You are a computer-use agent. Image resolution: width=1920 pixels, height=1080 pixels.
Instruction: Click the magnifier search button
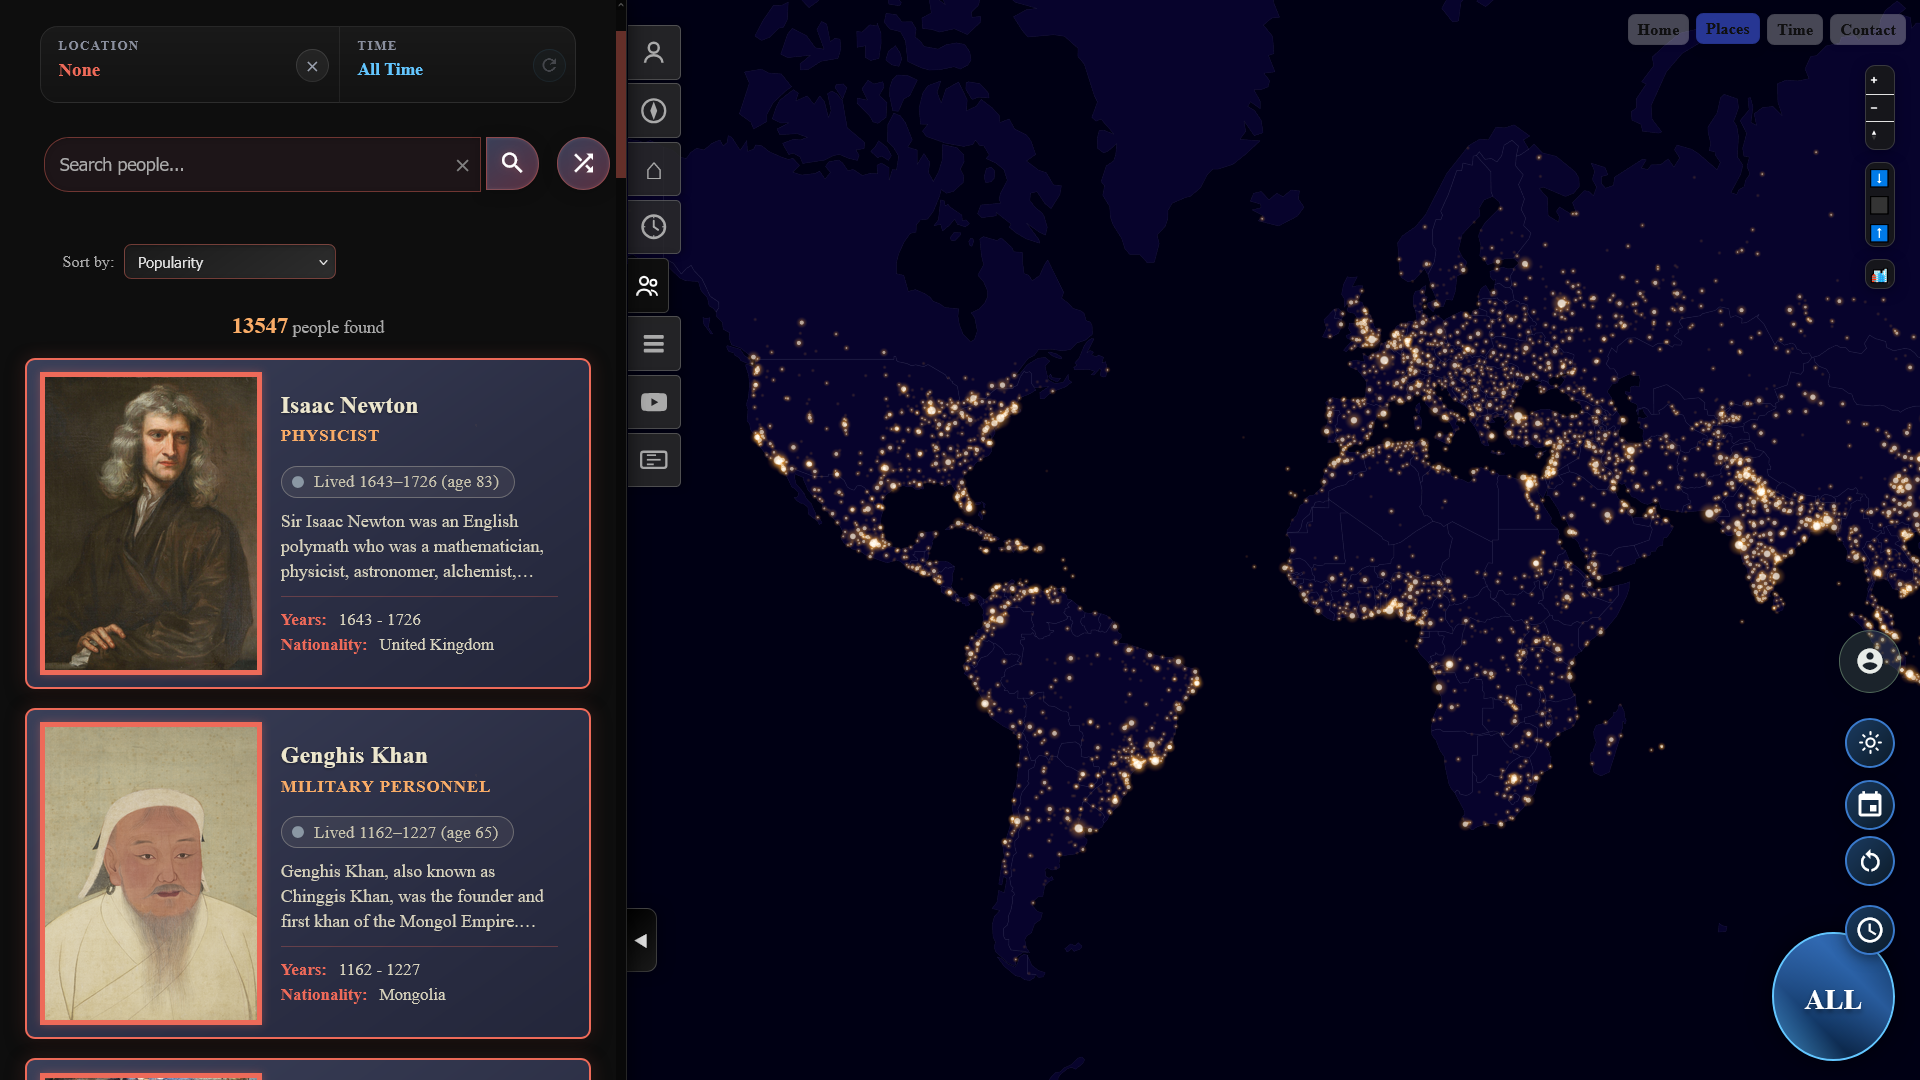512,163
